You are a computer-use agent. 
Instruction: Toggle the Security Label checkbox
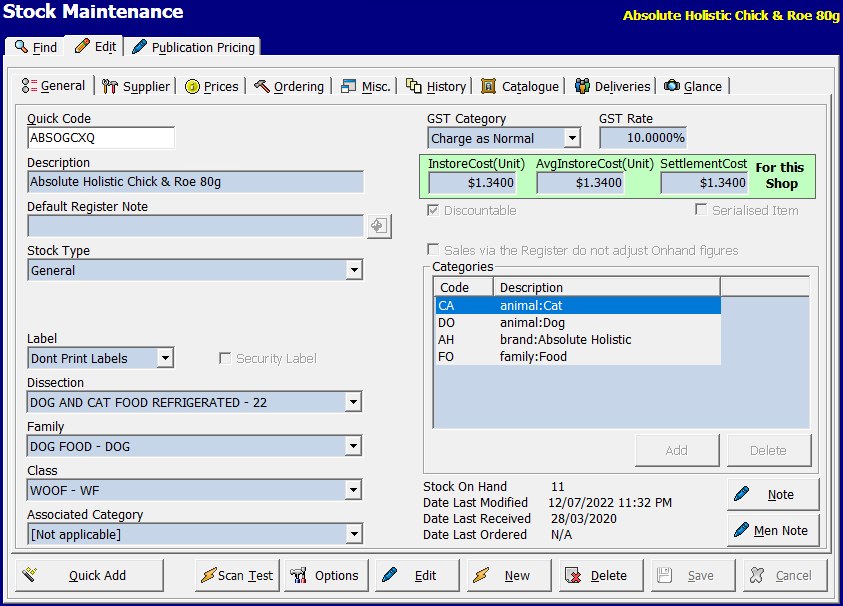225,358
